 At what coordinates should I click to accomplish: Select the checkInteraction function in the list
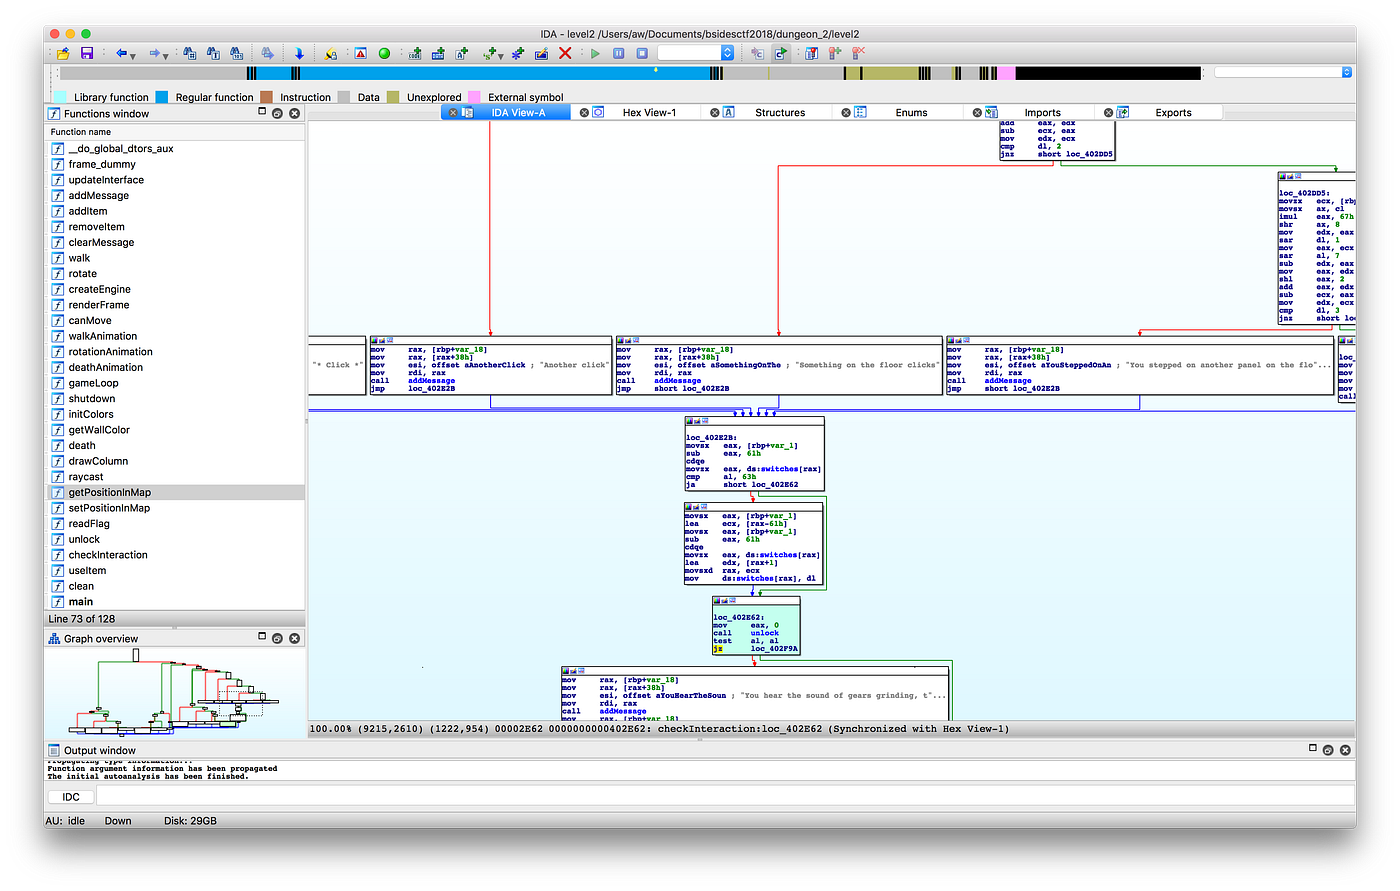click(107, 554)
